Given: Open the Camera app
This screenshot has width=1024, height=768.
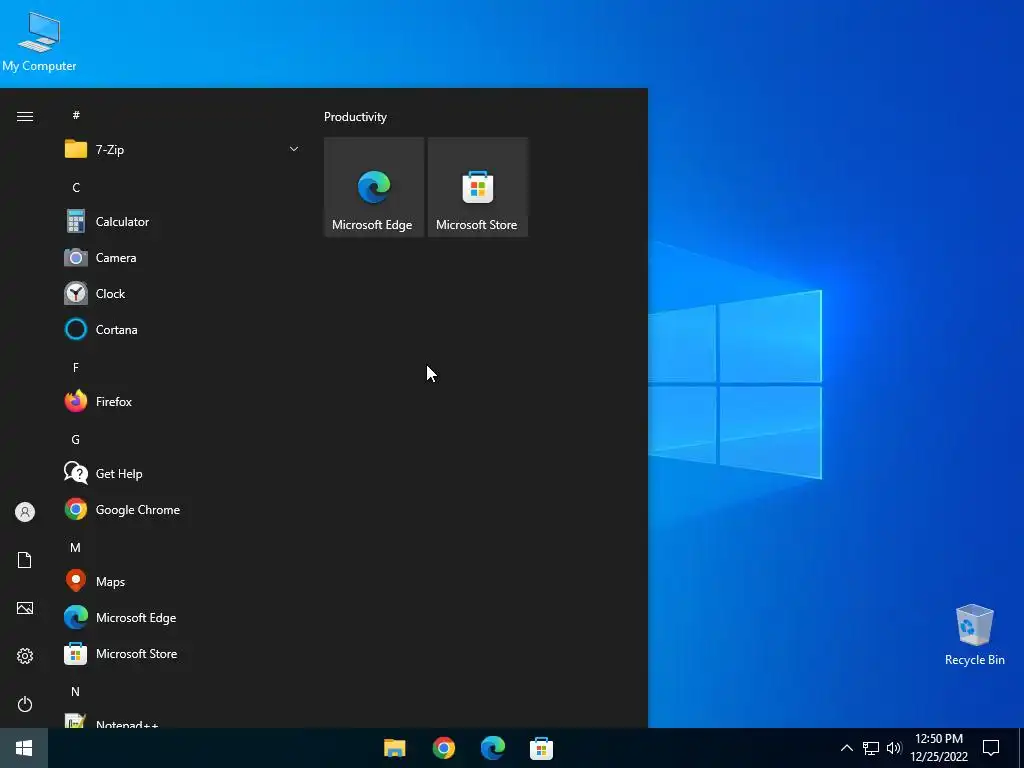Looking at the screenshot, I should (x=182, y=258).
